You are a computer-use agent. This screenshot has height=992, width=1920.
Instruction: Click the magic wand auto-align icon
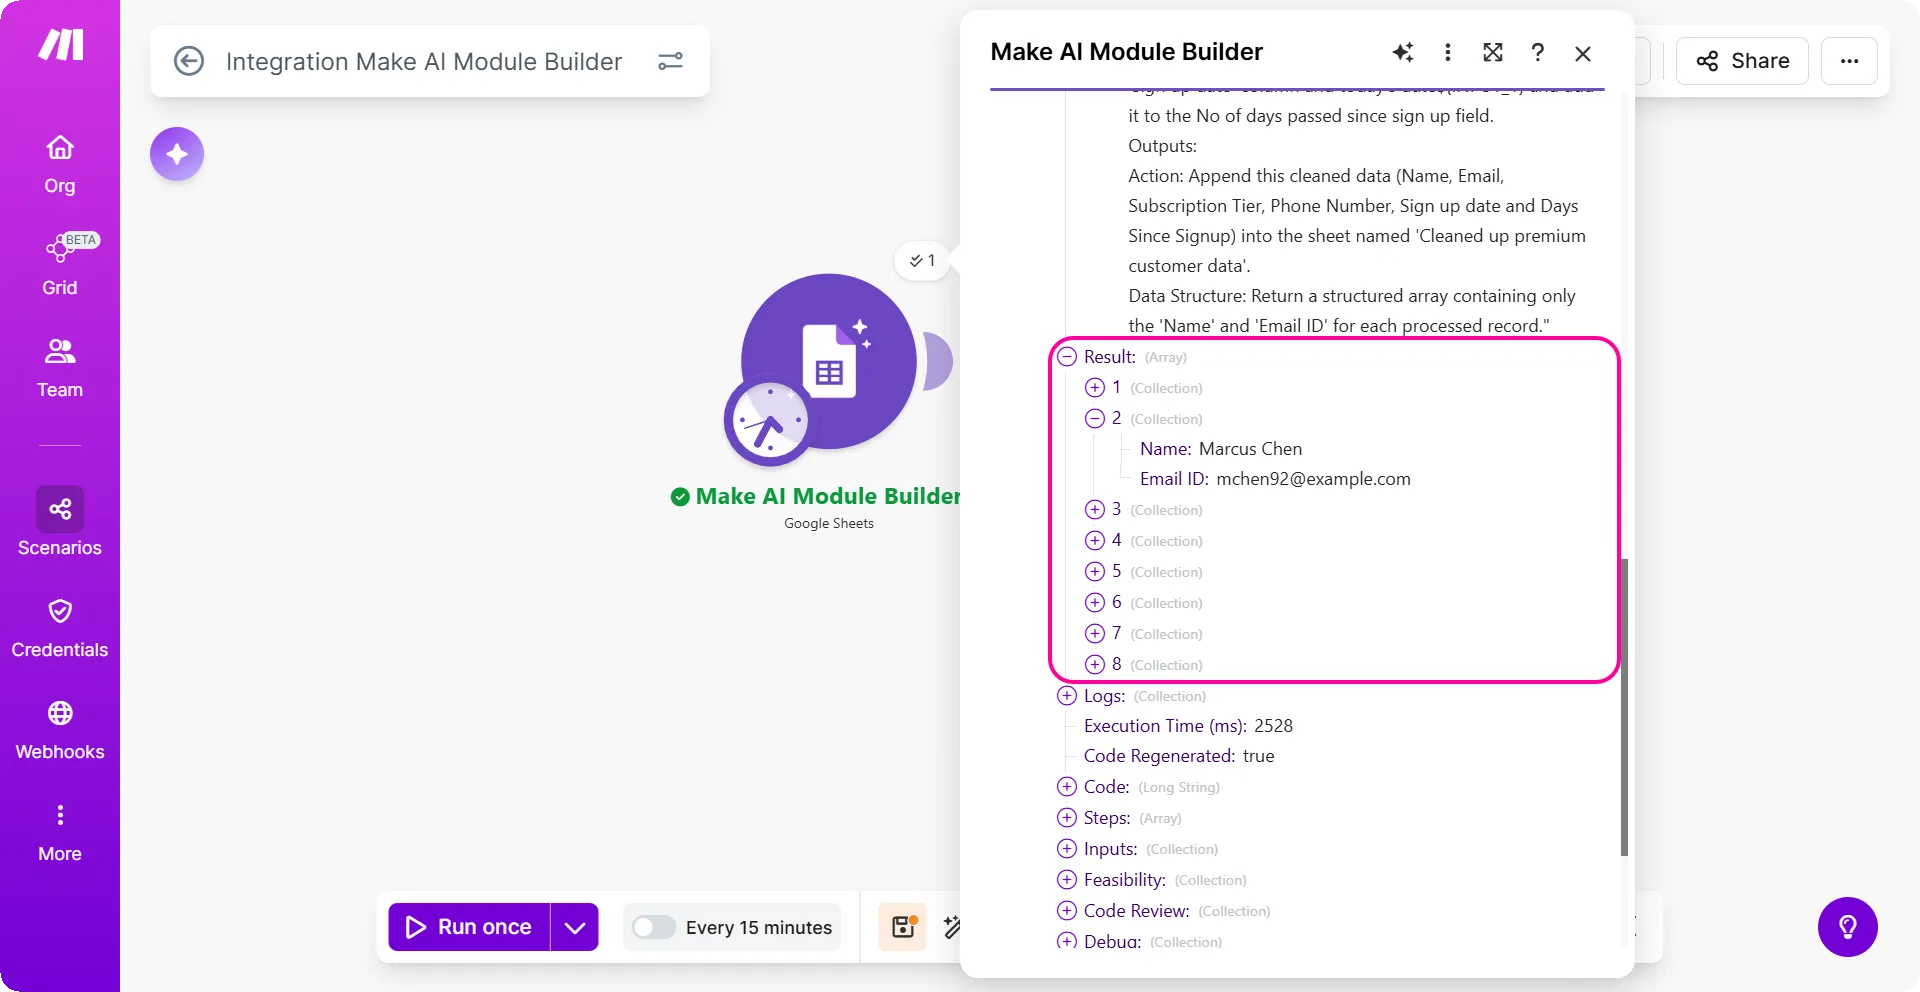point(952,927)
